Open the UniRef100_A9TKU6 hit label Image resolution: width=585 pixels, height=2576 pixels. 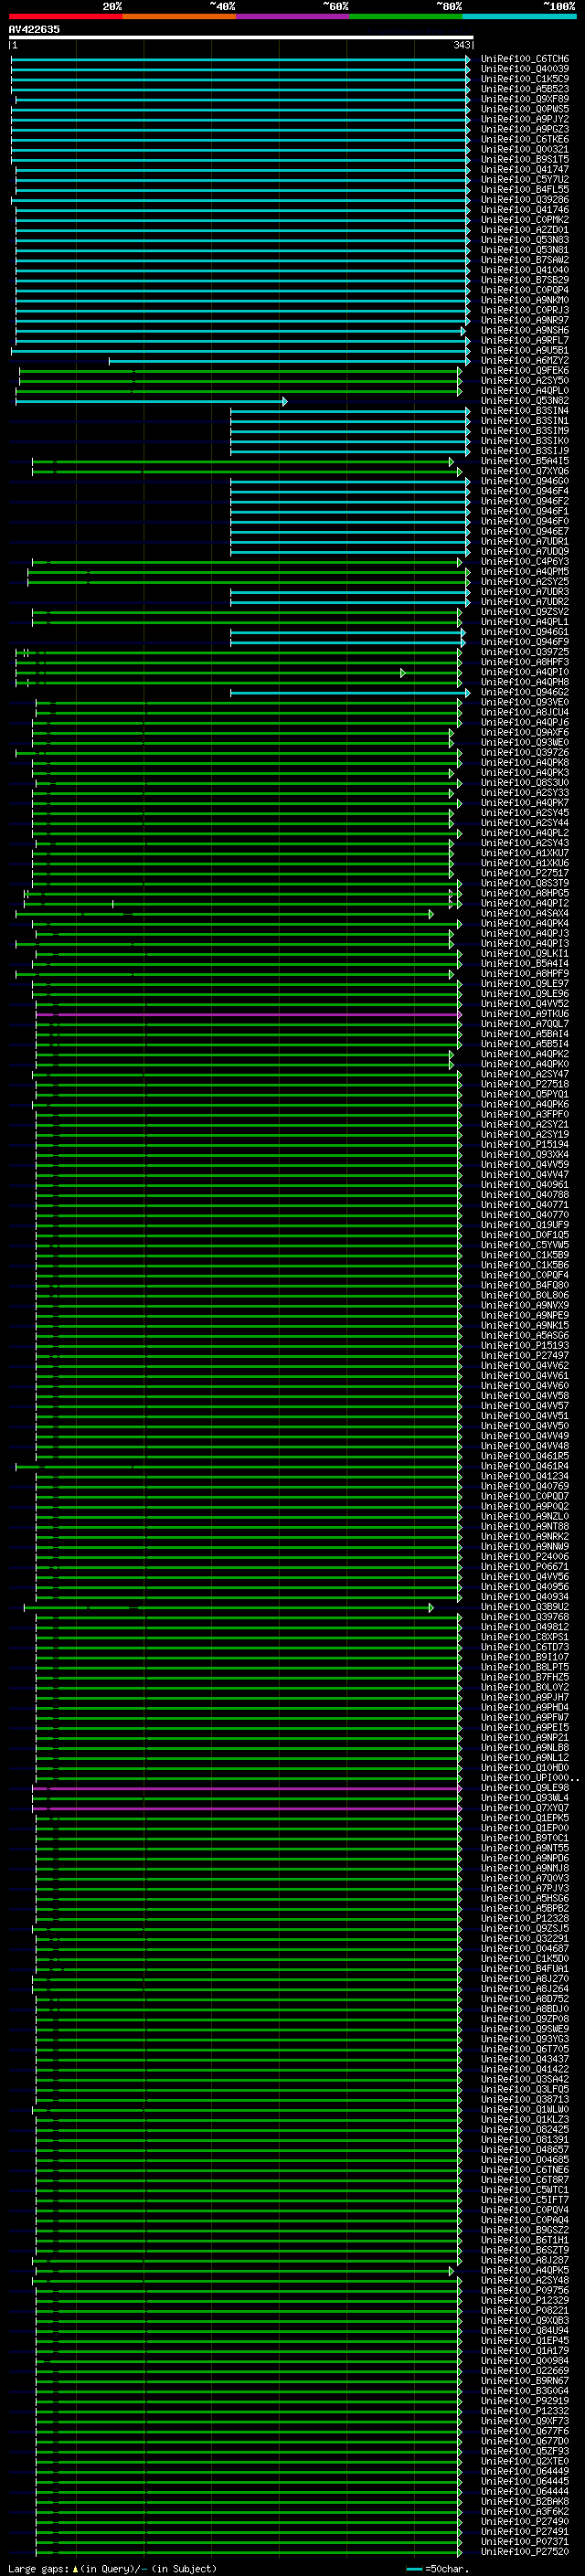click(525, 1014)
